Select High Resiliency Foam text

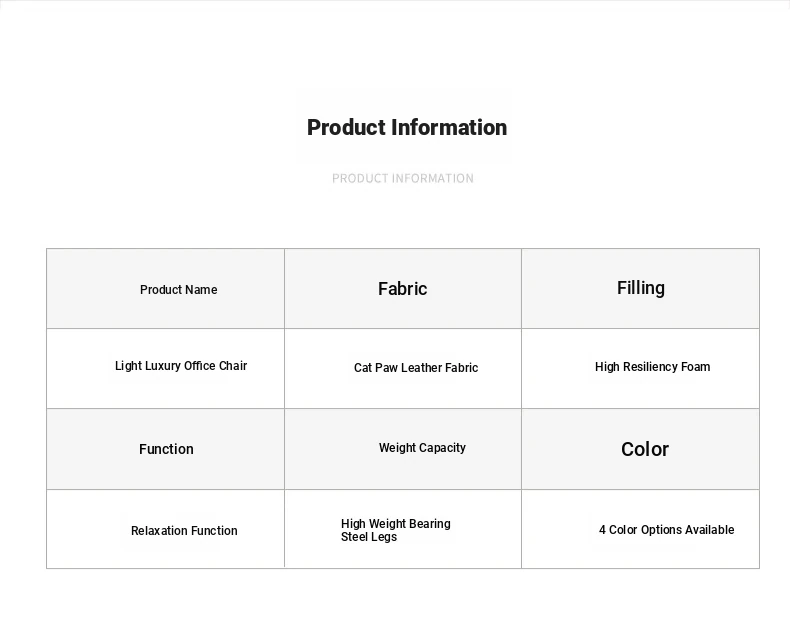point(652,367)
